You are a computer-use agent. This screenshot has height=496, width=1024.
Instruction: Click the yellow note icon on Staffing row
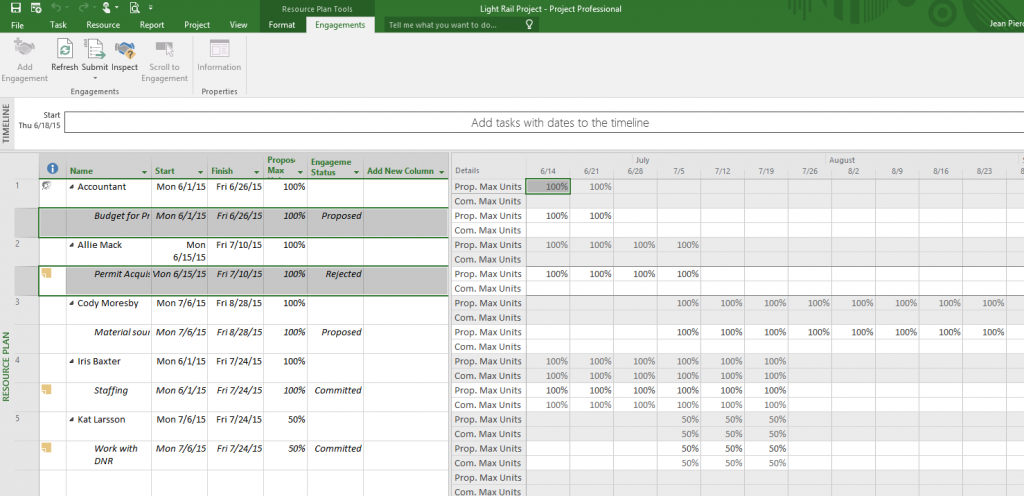[x=46, y=389]
